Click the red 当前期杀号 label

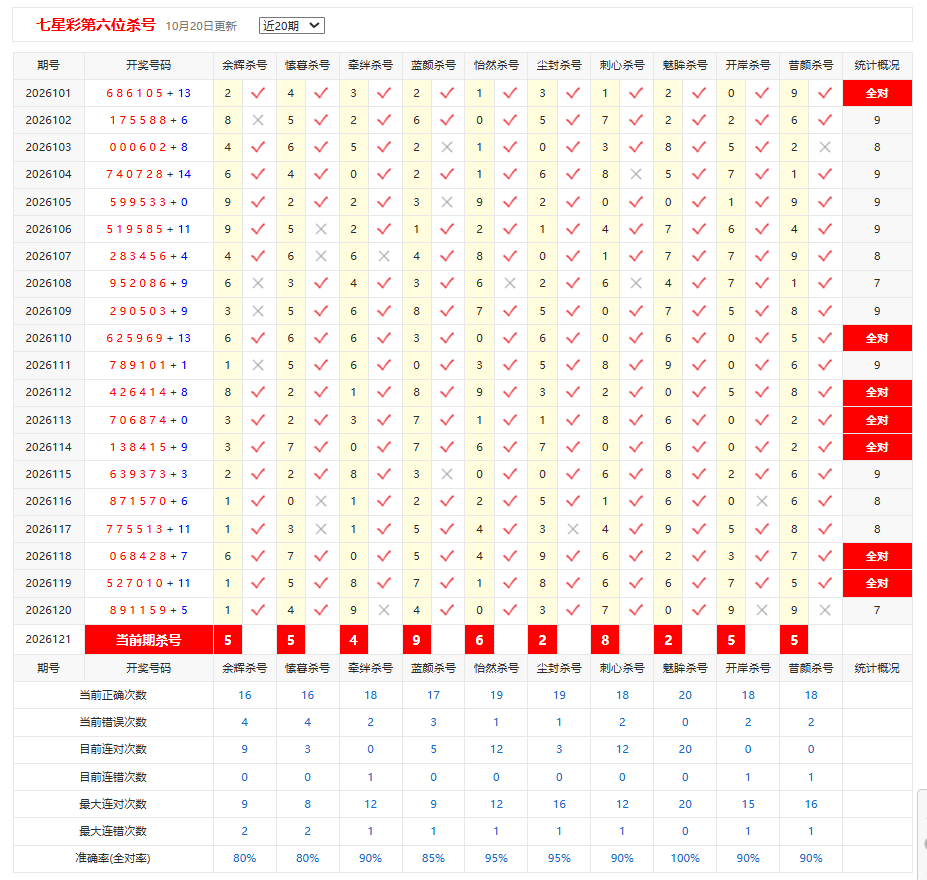pyautogui.click(x=148, y=639)
